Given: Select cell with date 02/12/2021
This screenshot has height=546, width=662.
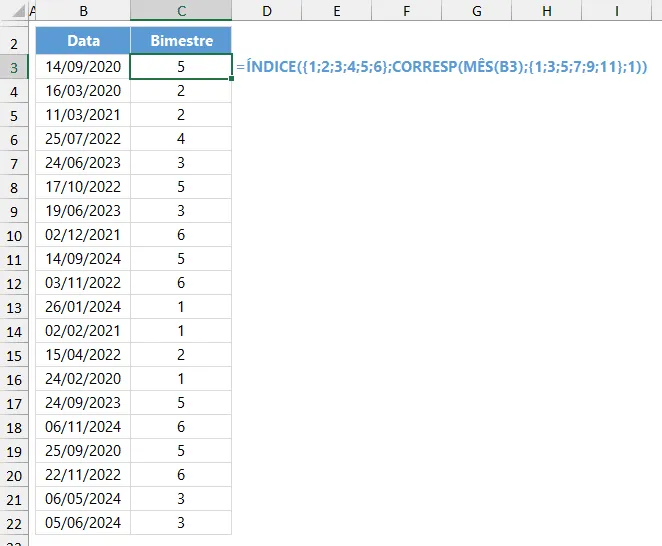Looking at the screenshot, I should tap(83, 235).
